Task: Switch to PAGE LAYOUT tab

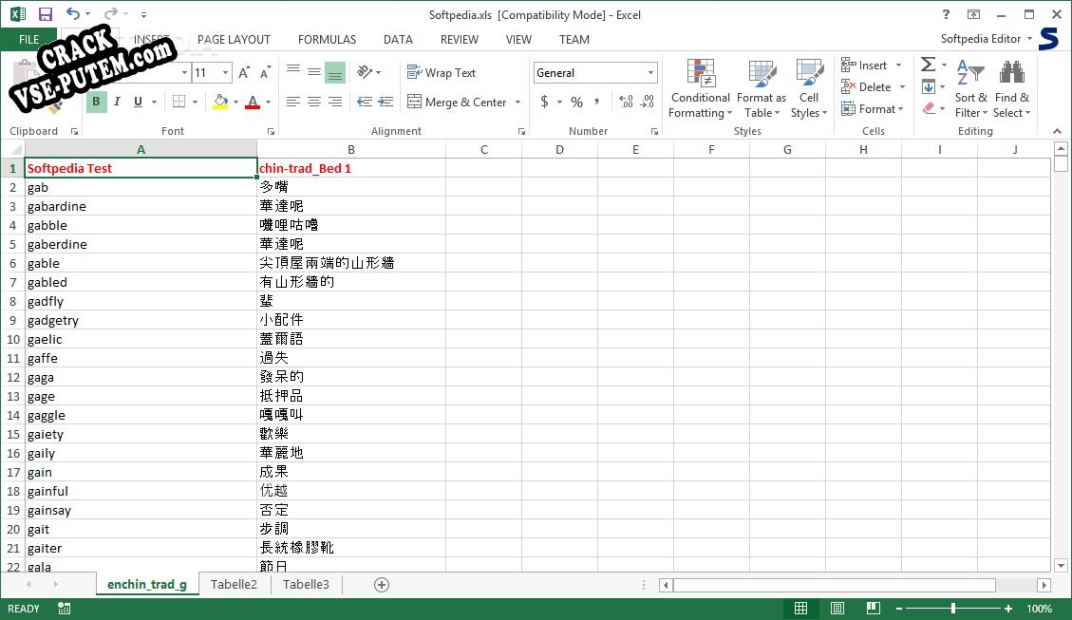Action: point(234,40)
